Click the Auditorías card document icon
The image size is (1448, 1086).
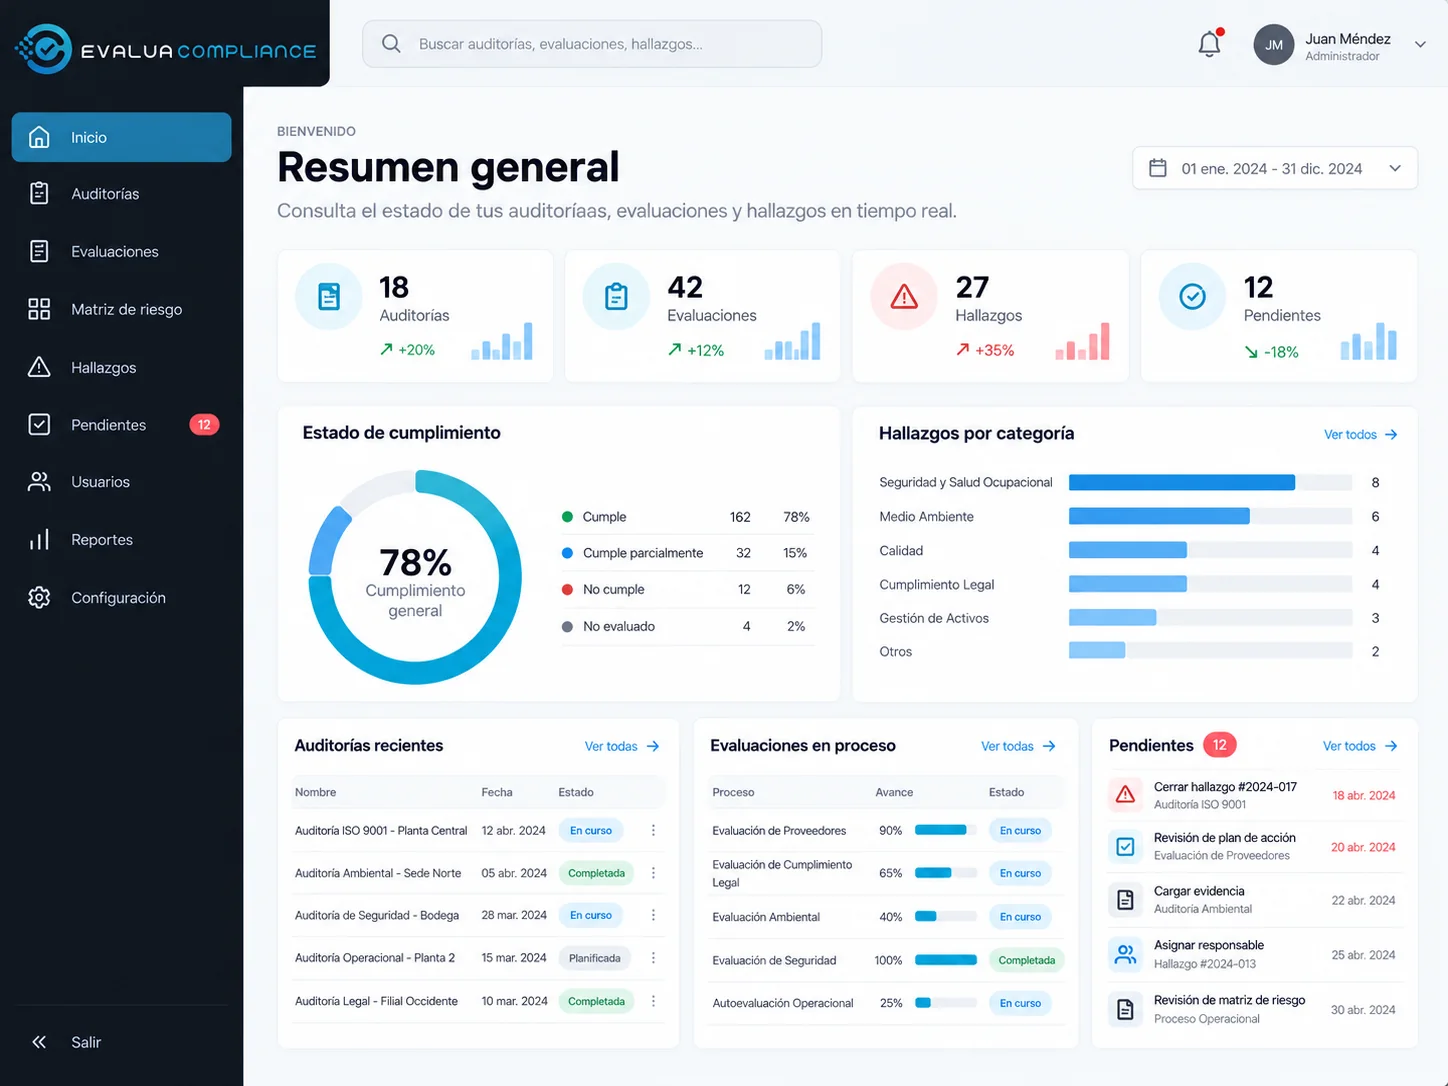(329, 297)
